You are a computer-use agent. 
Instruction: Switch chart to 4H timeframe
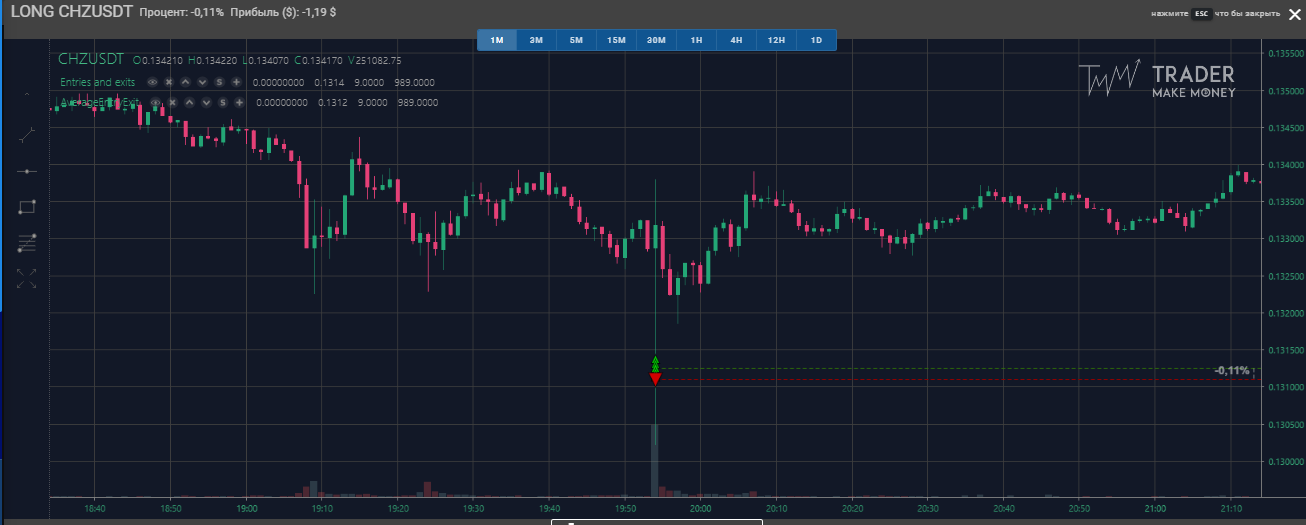coord(736,40)
